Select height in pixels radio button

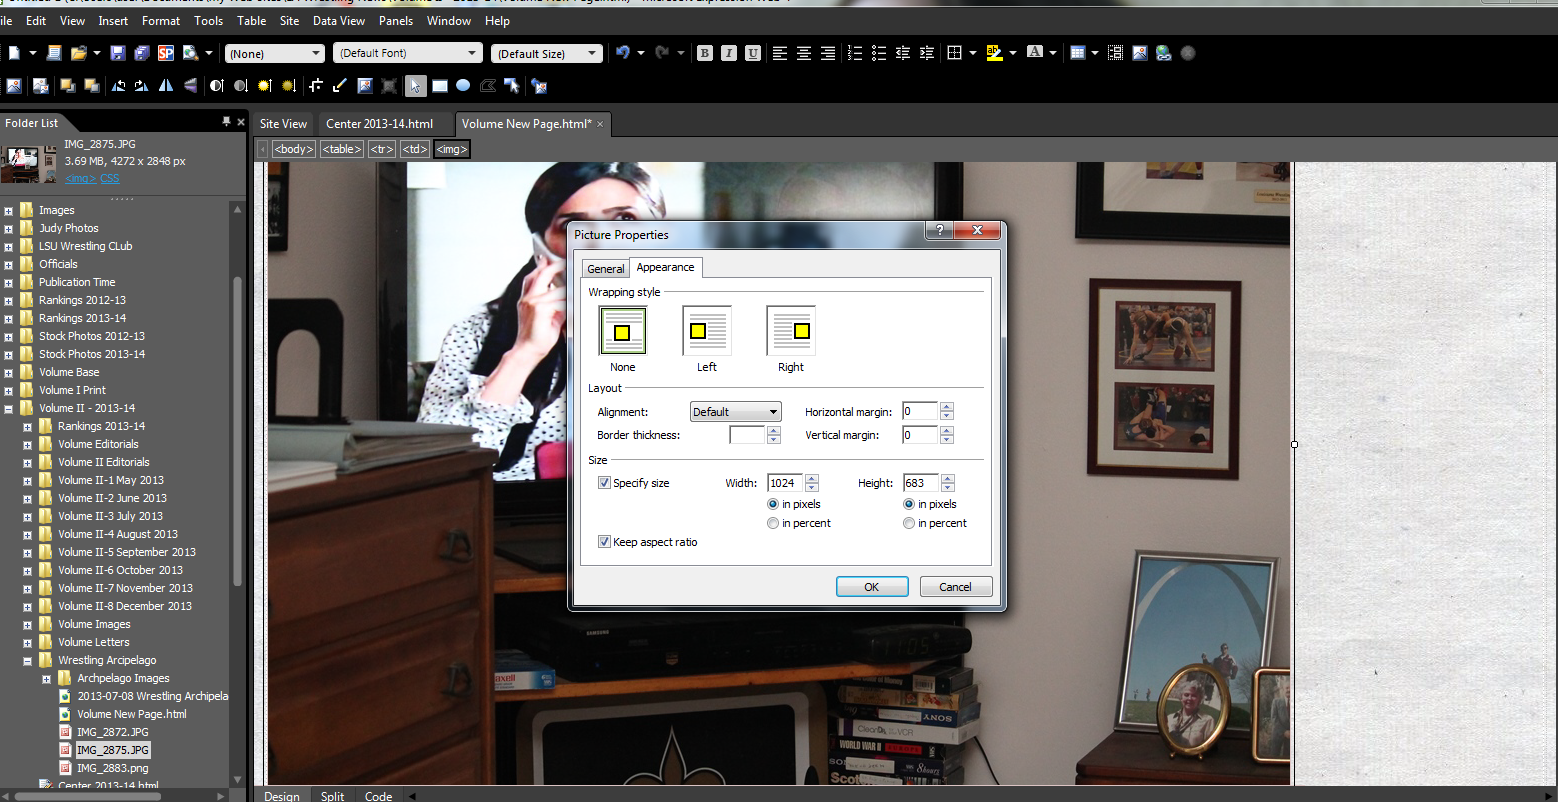pos(909,504)
